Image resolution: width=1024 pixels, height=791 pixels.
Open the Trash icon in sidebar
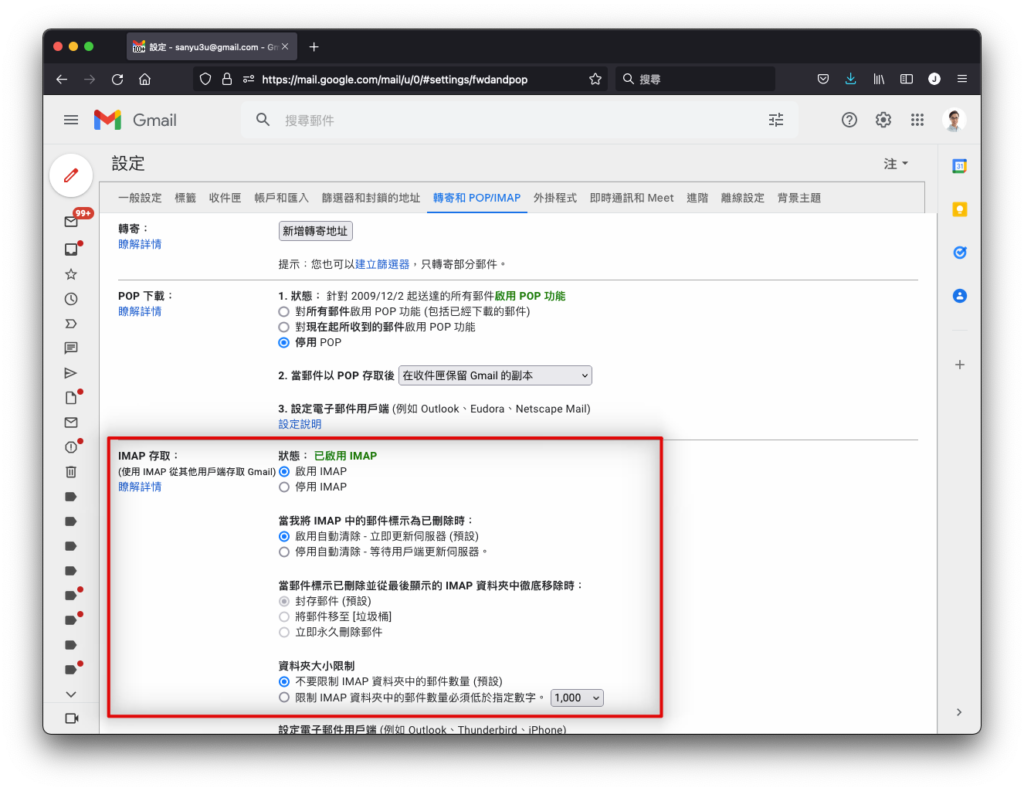[x=71, y=472]
